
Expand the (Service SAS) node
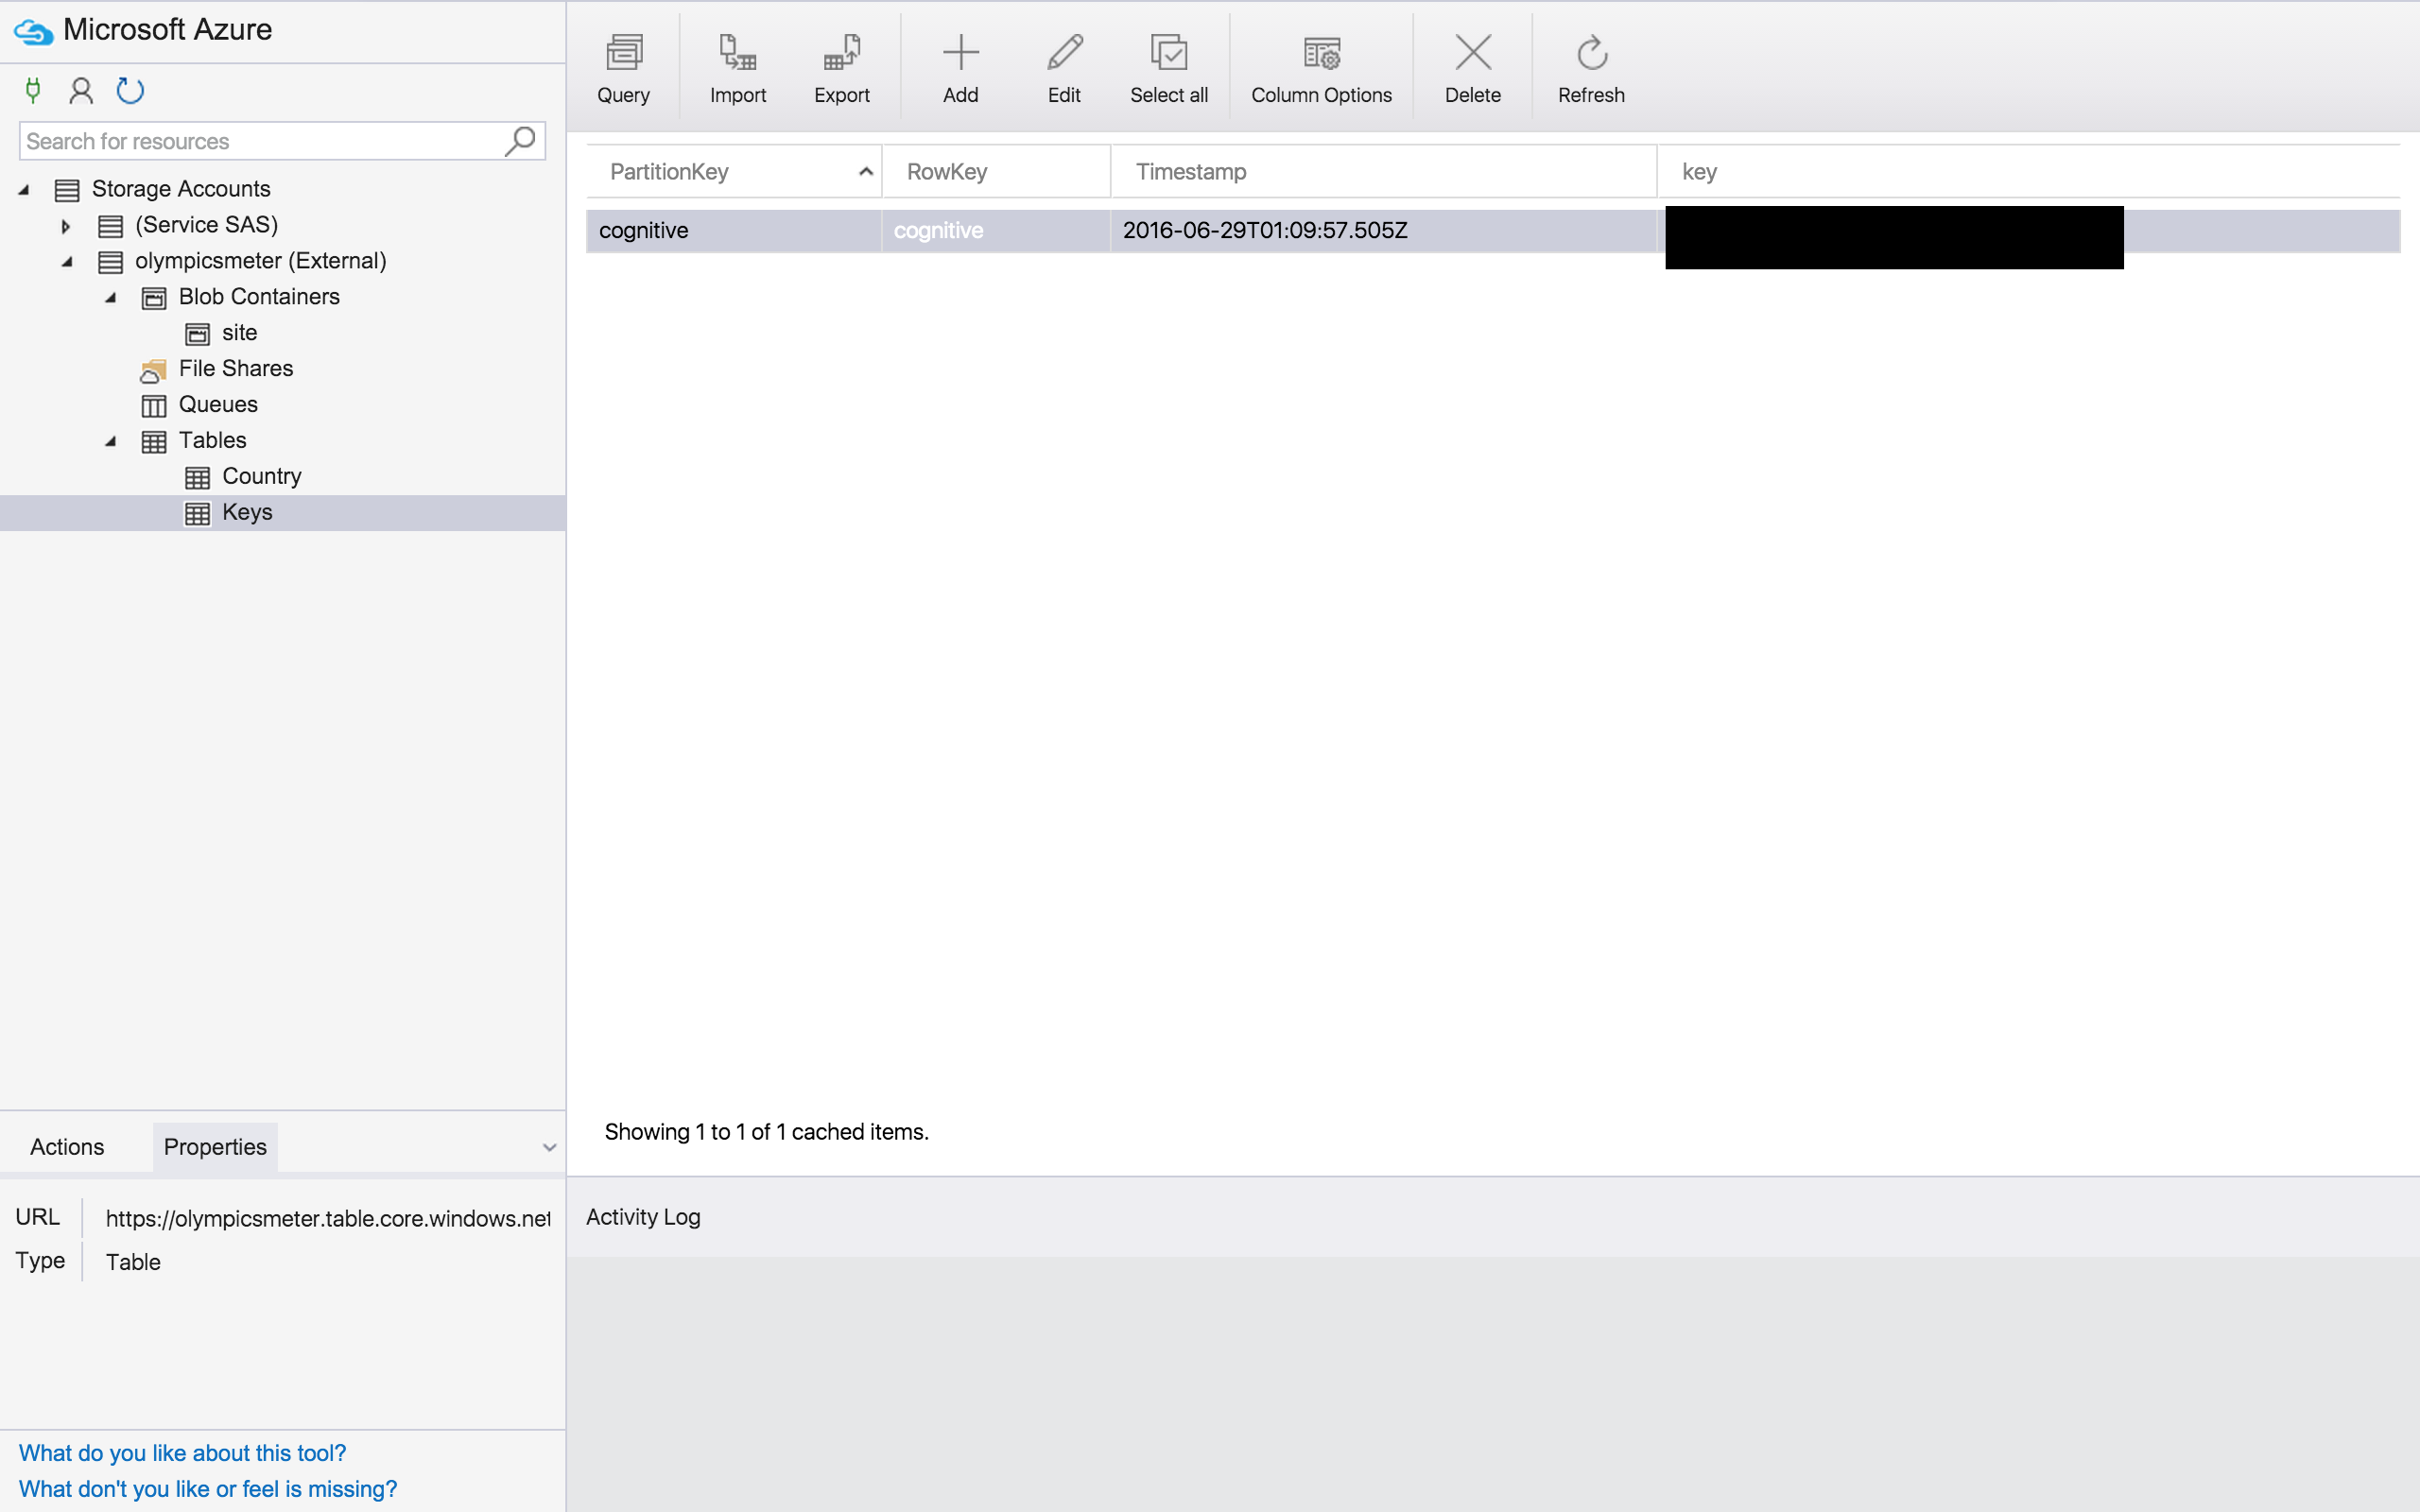(66, 226)
